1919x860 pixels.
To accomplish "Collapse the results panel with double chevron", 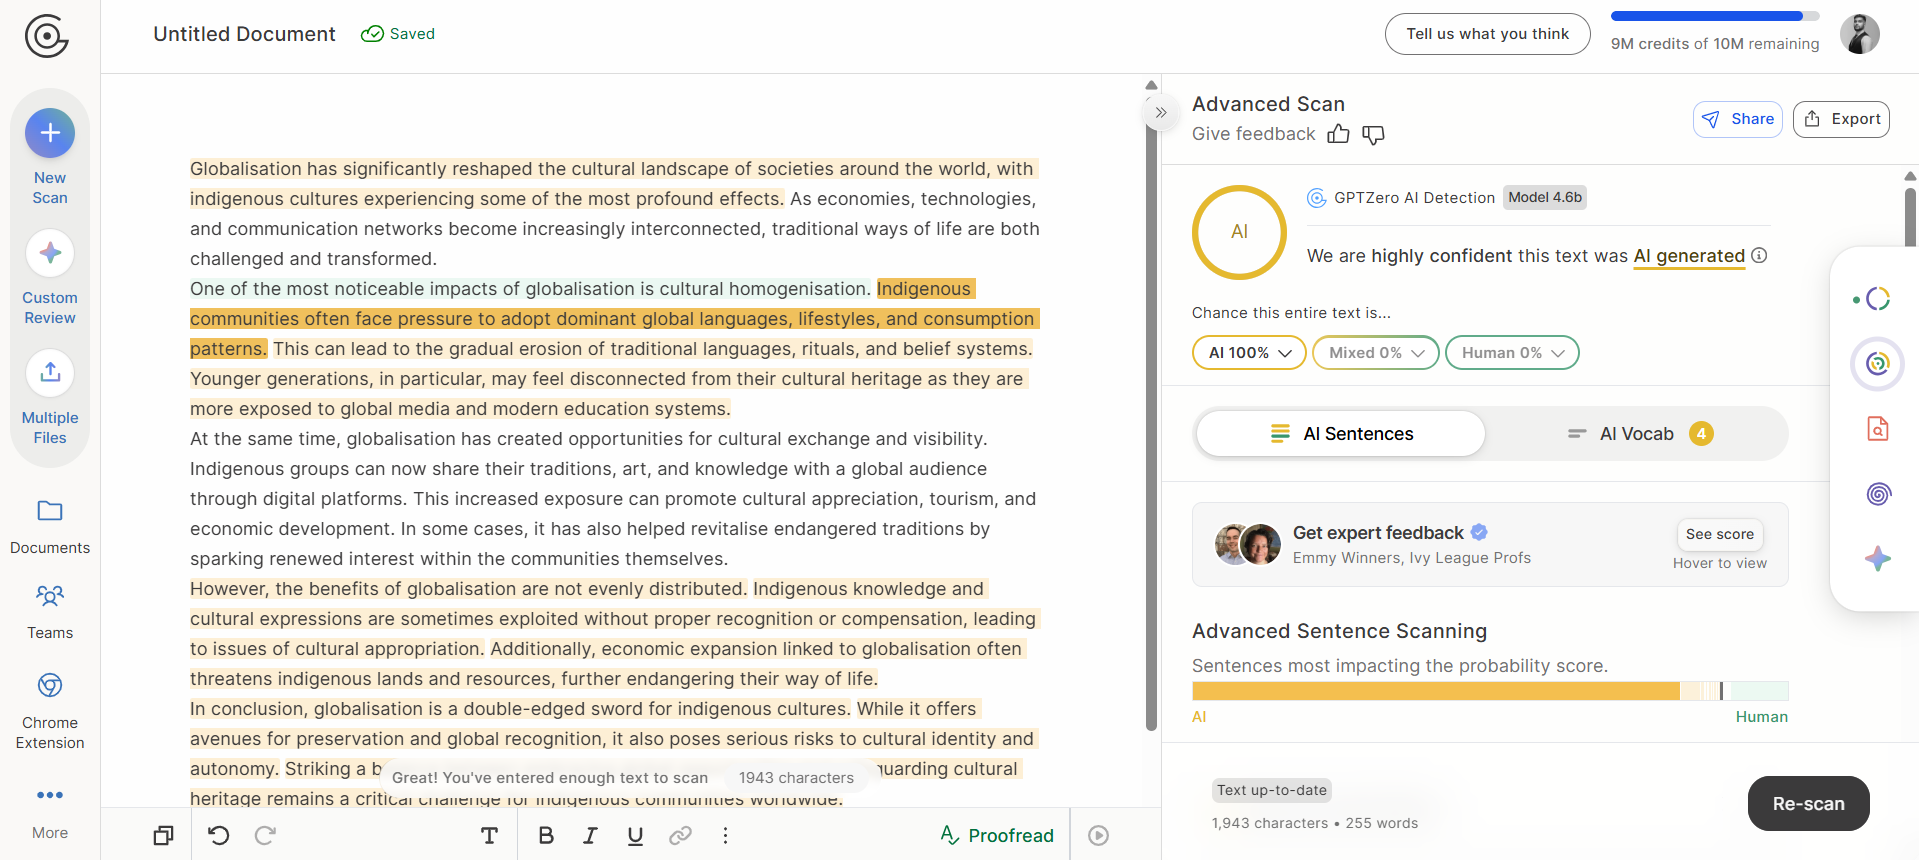I will (x=1161, y=112).
